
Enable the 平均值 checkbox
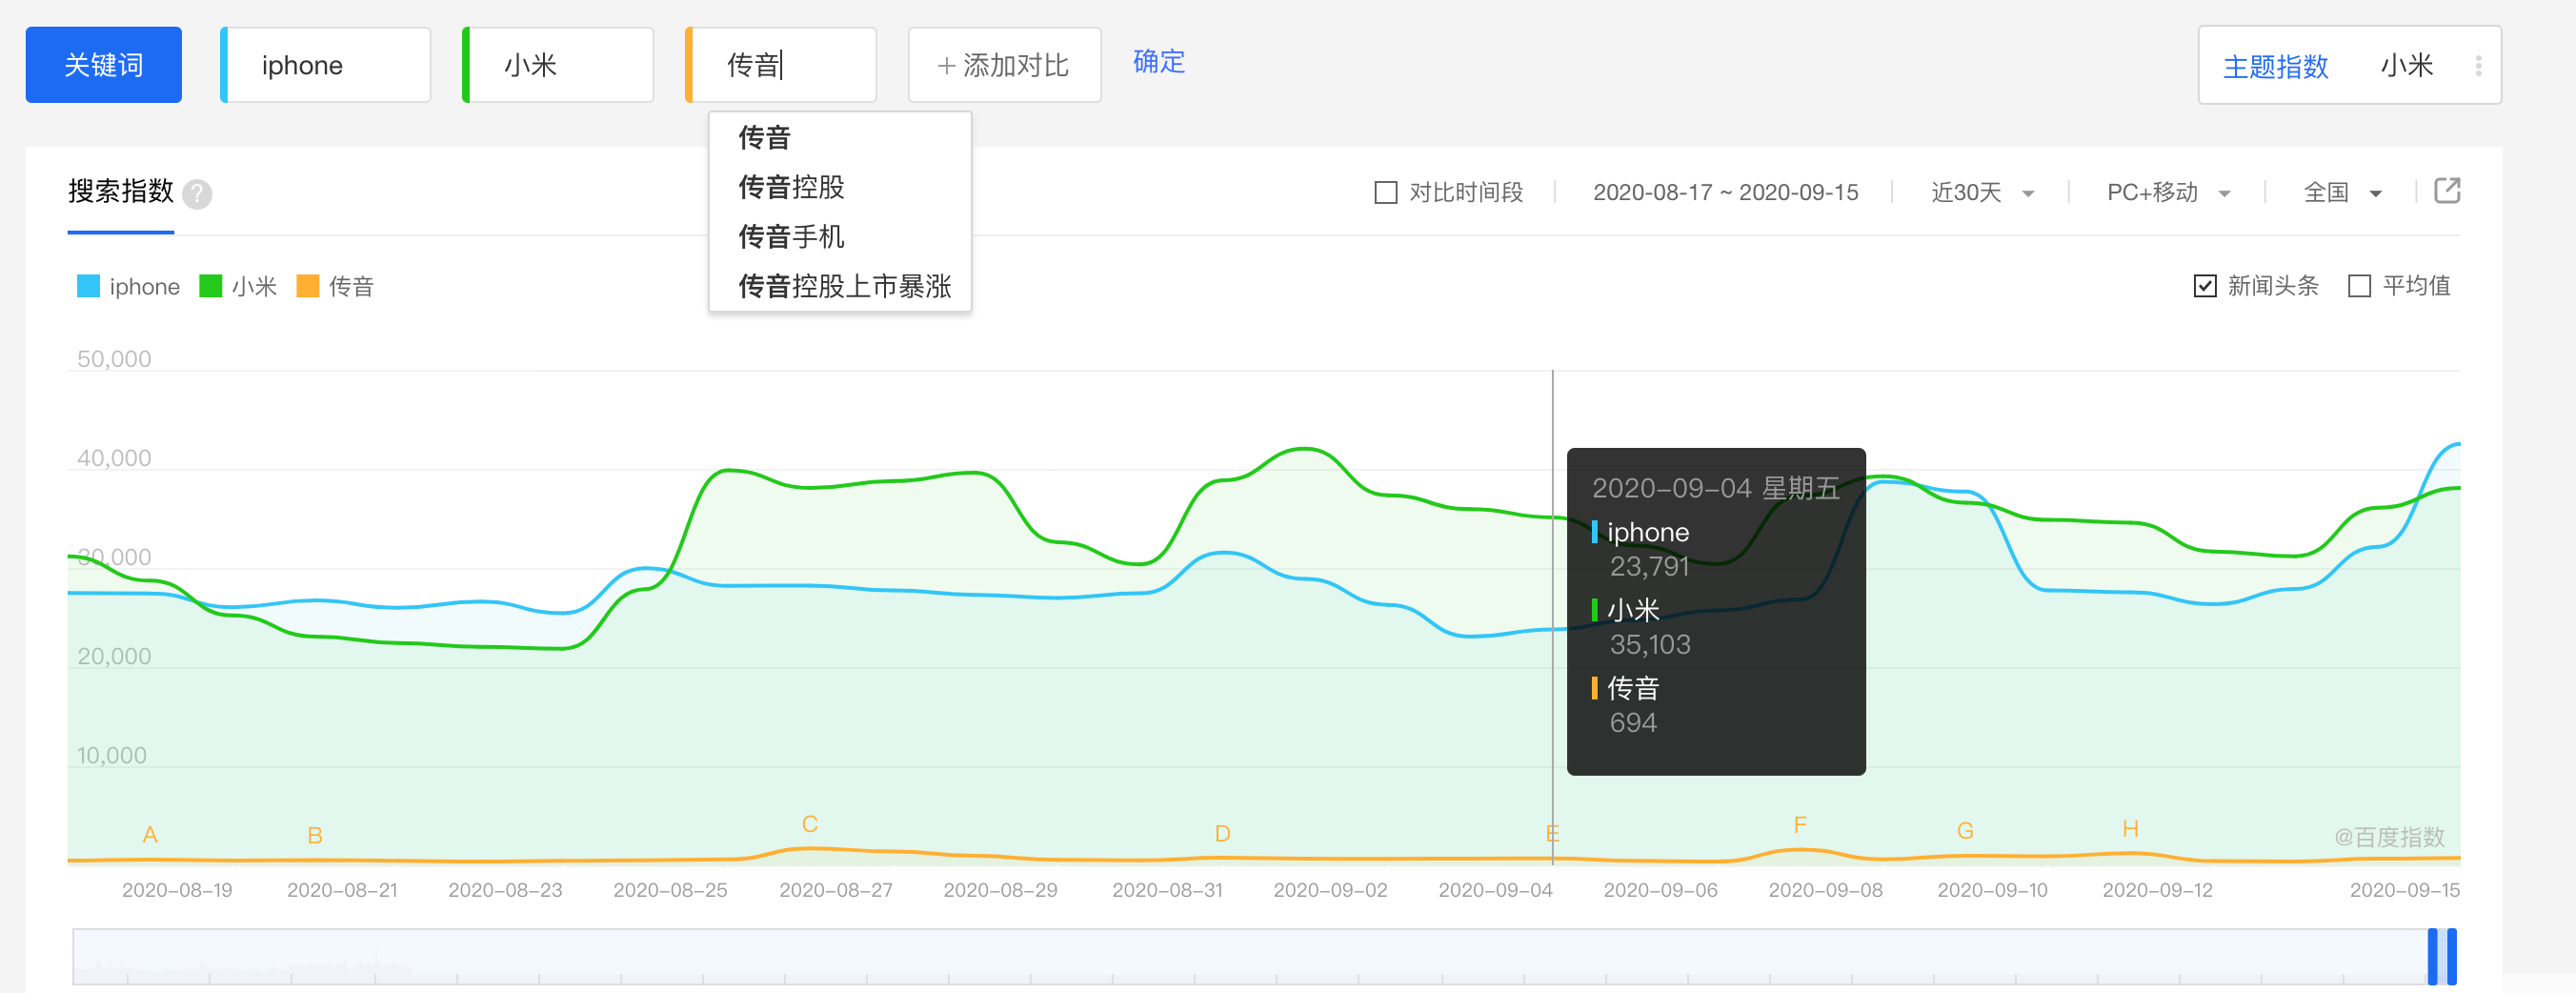coord(2360,286)
